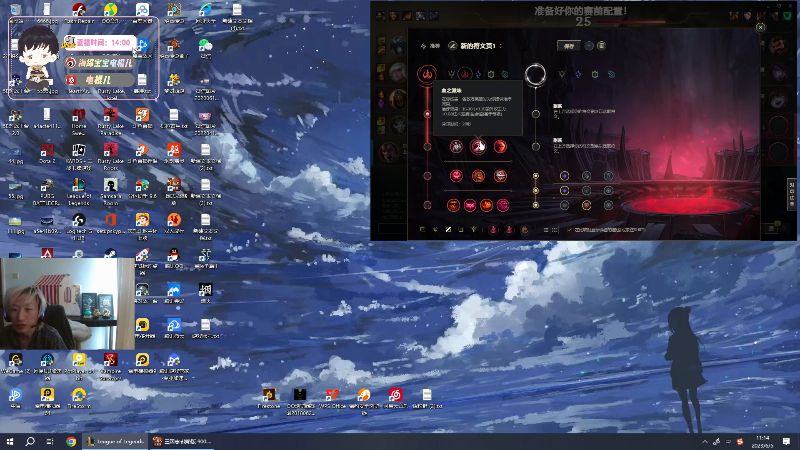Select the Dota 2 desktop shortcut

point(47,153)
